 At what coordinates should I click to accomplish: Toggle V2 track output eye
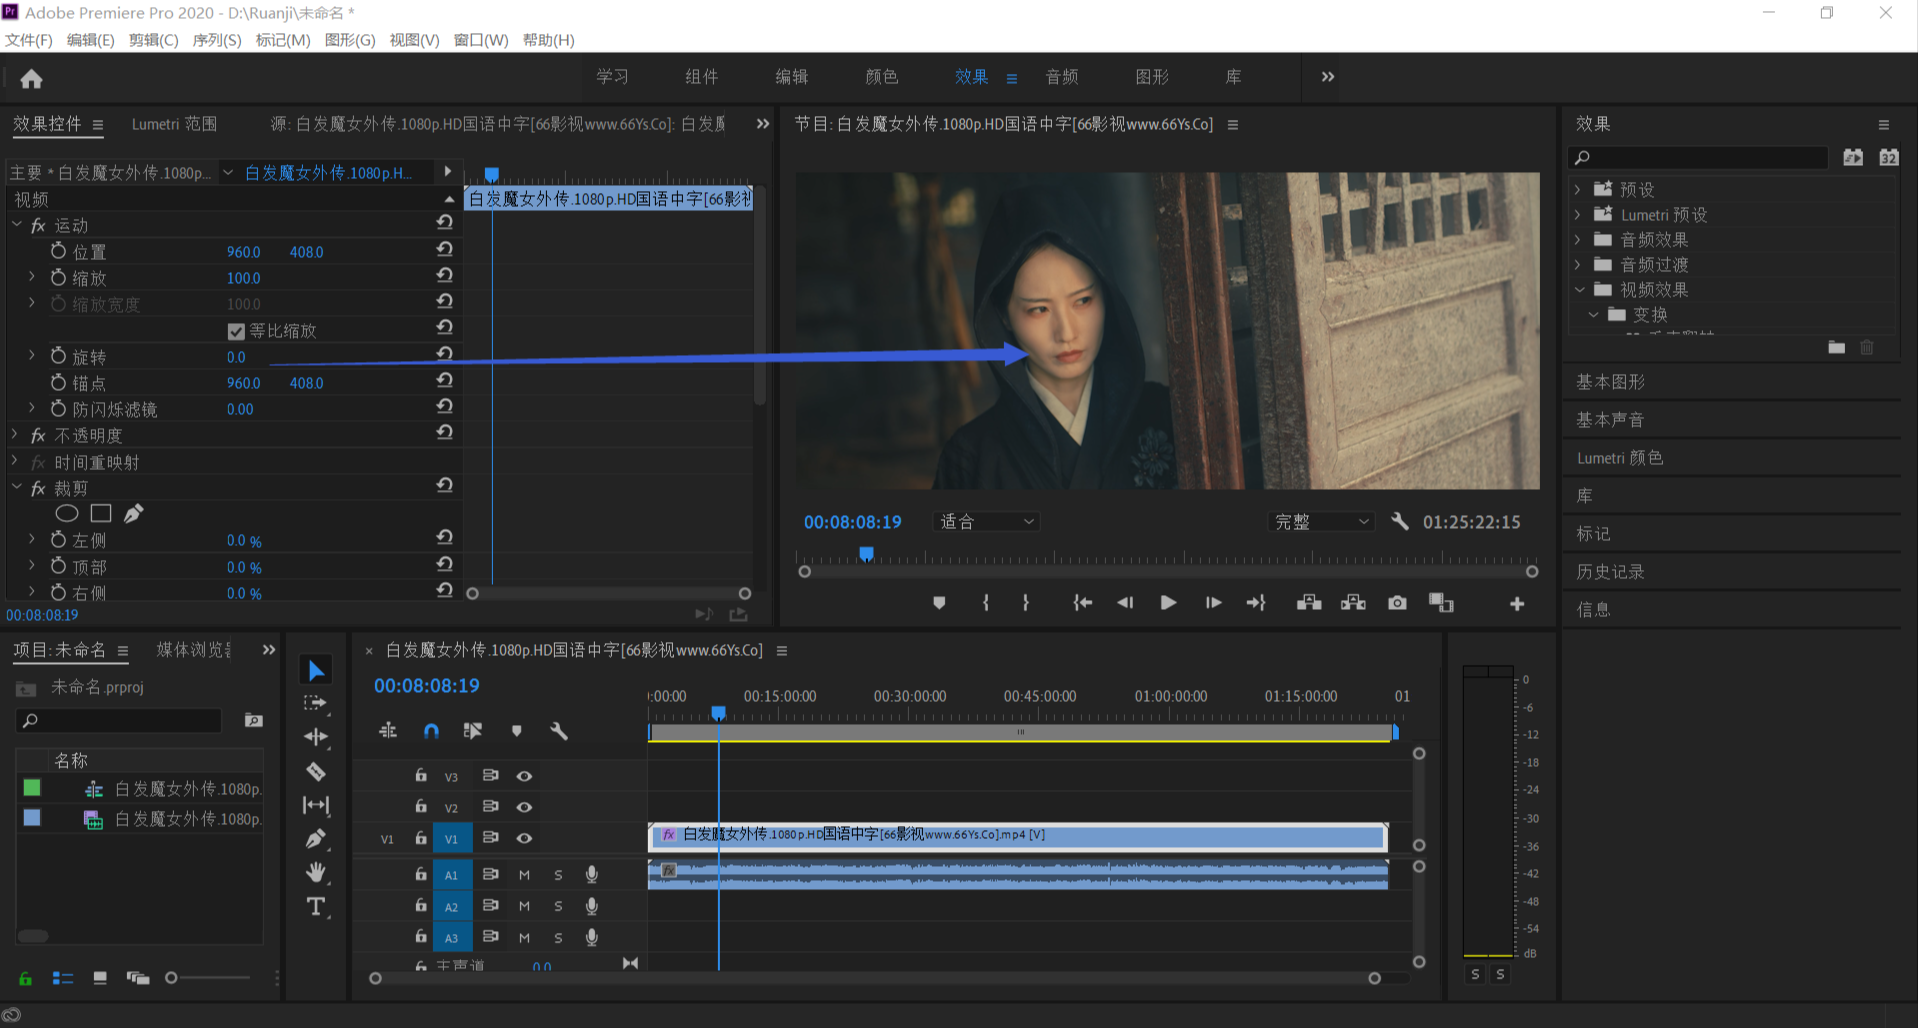click(524, 807)
